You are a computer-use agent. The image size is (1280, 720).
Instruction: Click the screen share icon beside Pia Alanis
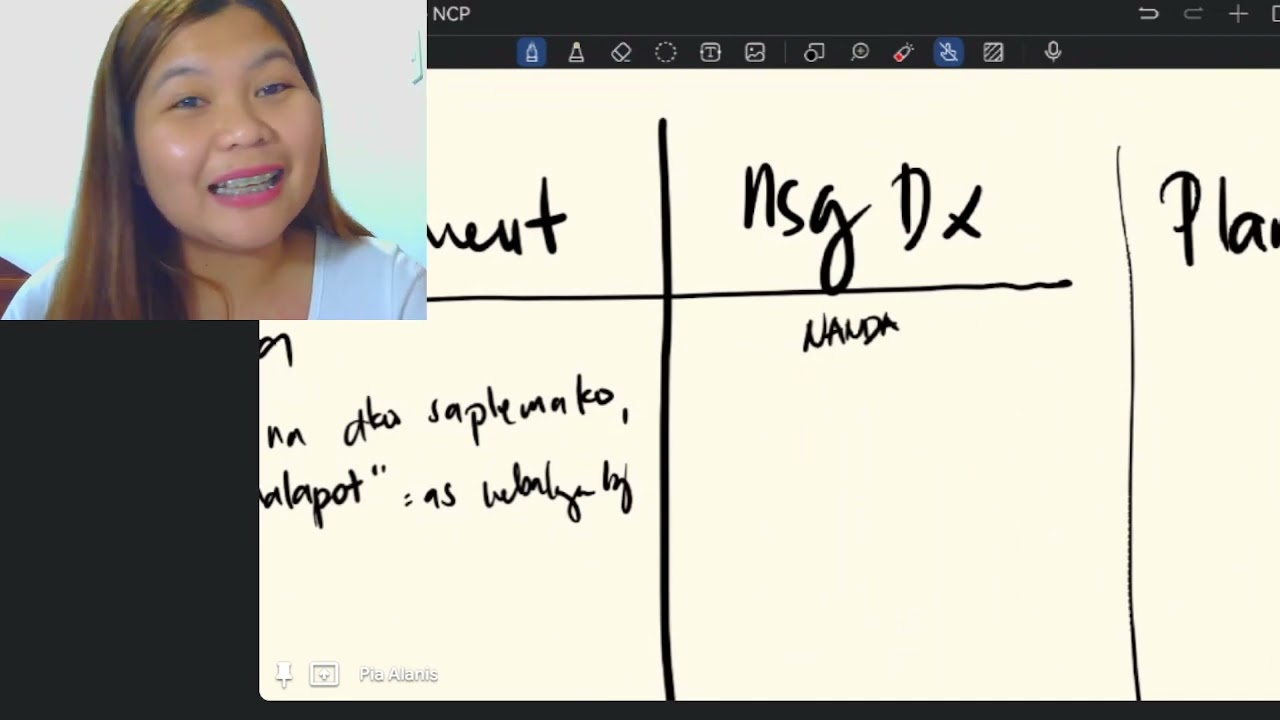pyautogui.click(x=324, y=675)
